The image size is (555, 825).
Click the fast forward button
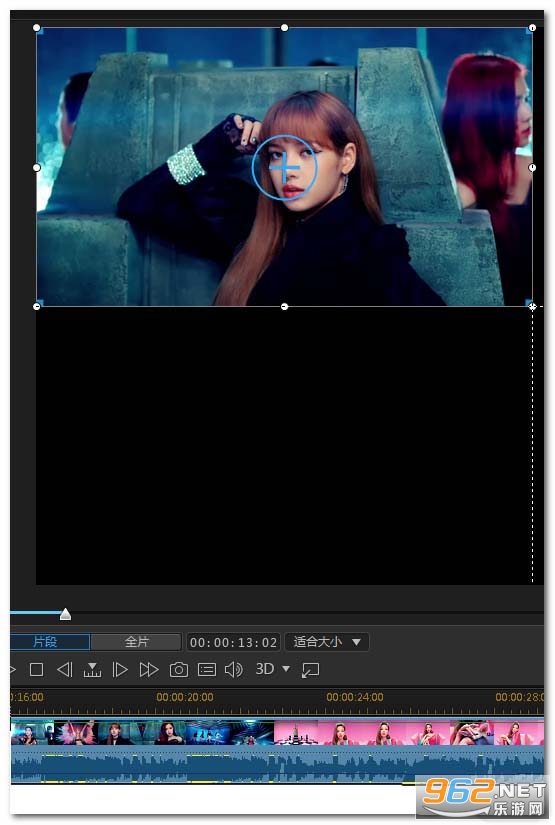[x=149, y=669]
